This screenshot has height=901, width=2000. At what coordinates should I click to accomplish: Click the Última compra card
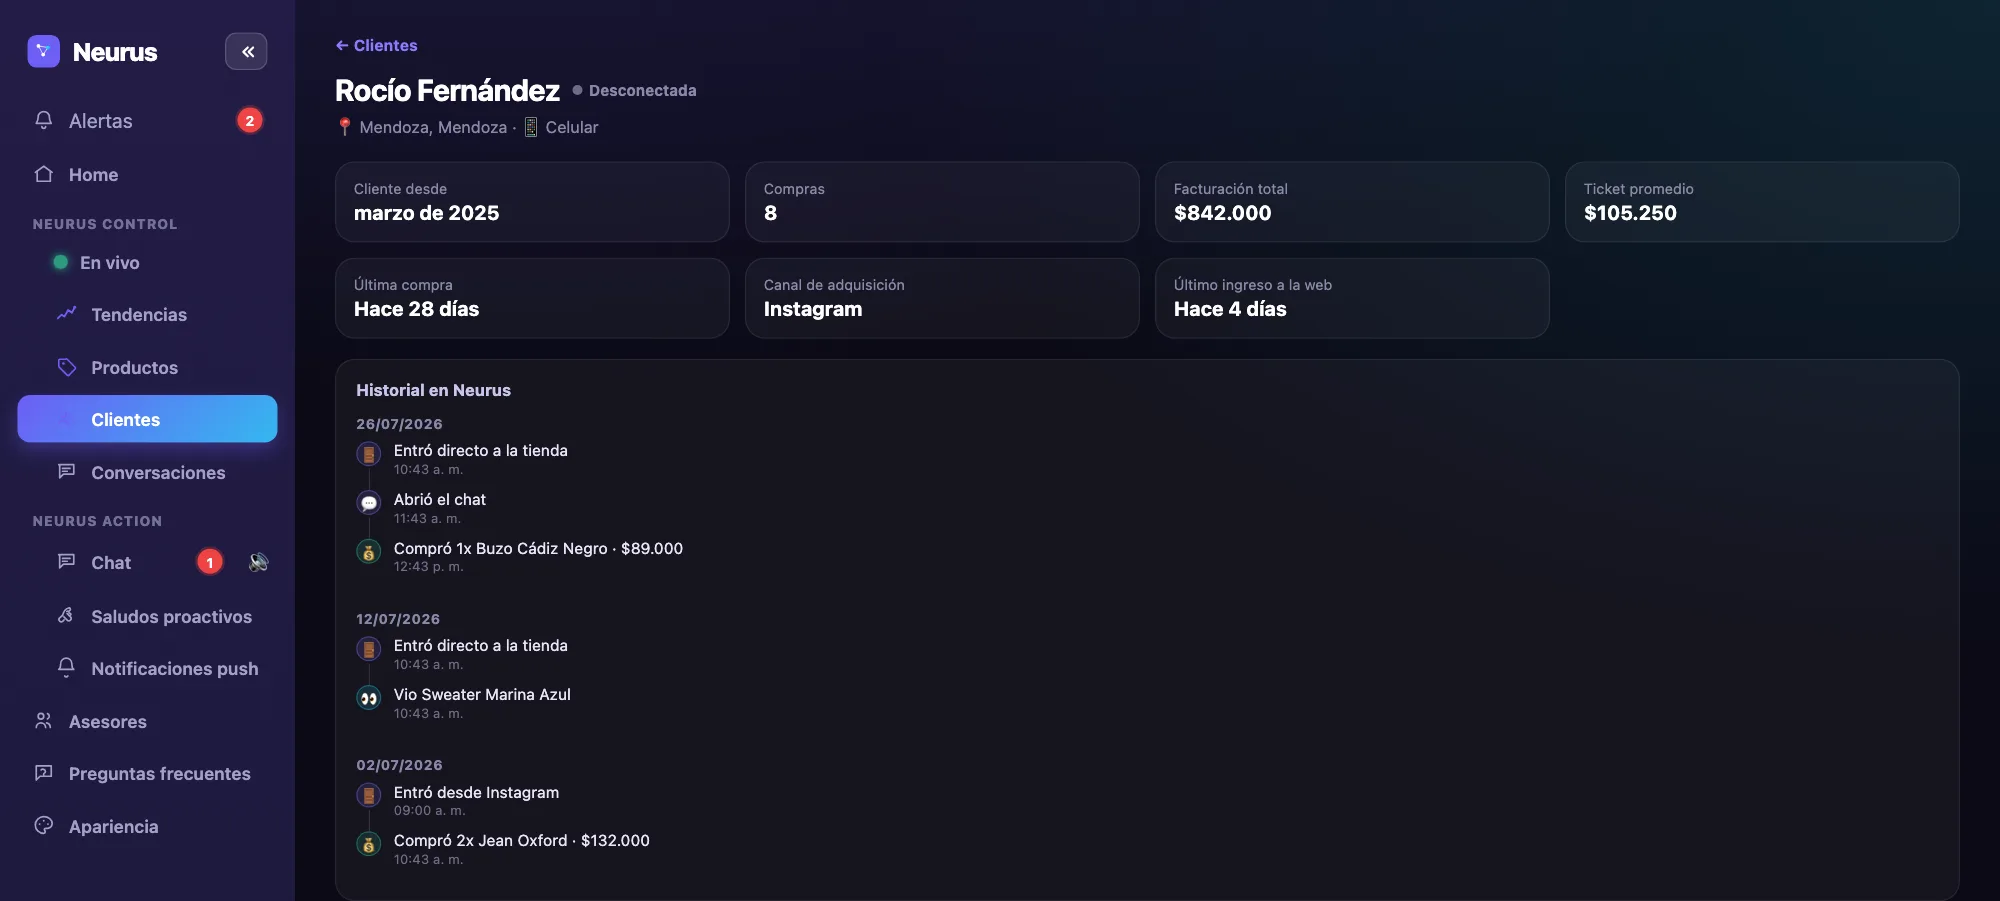pyautogui.click(x=532, y=298)
